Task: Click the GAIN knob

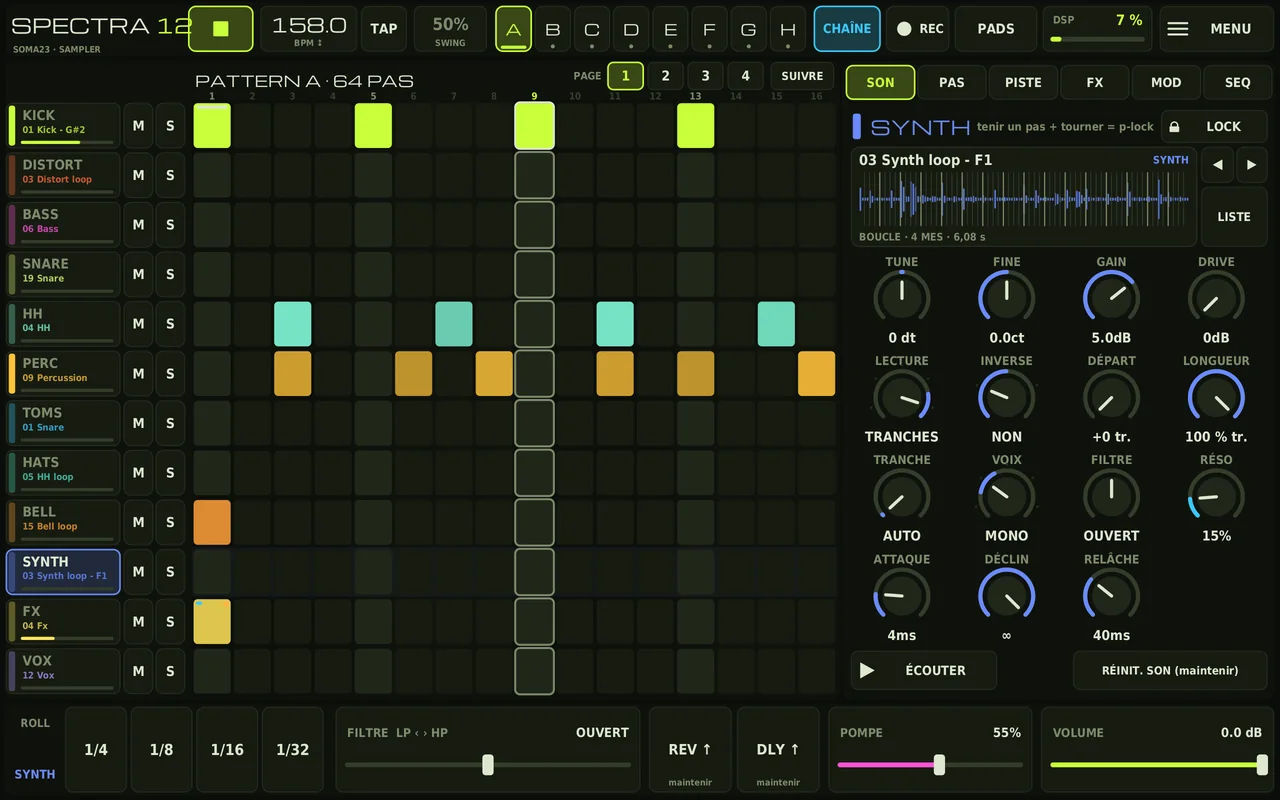Action: pyautogui.click(x=1111, y=298)
